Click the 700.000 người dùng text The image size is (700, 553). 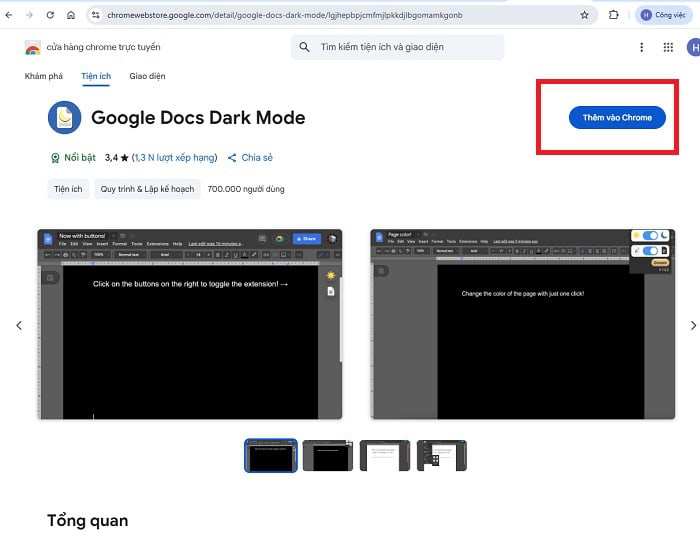click(x=246, y=189)
